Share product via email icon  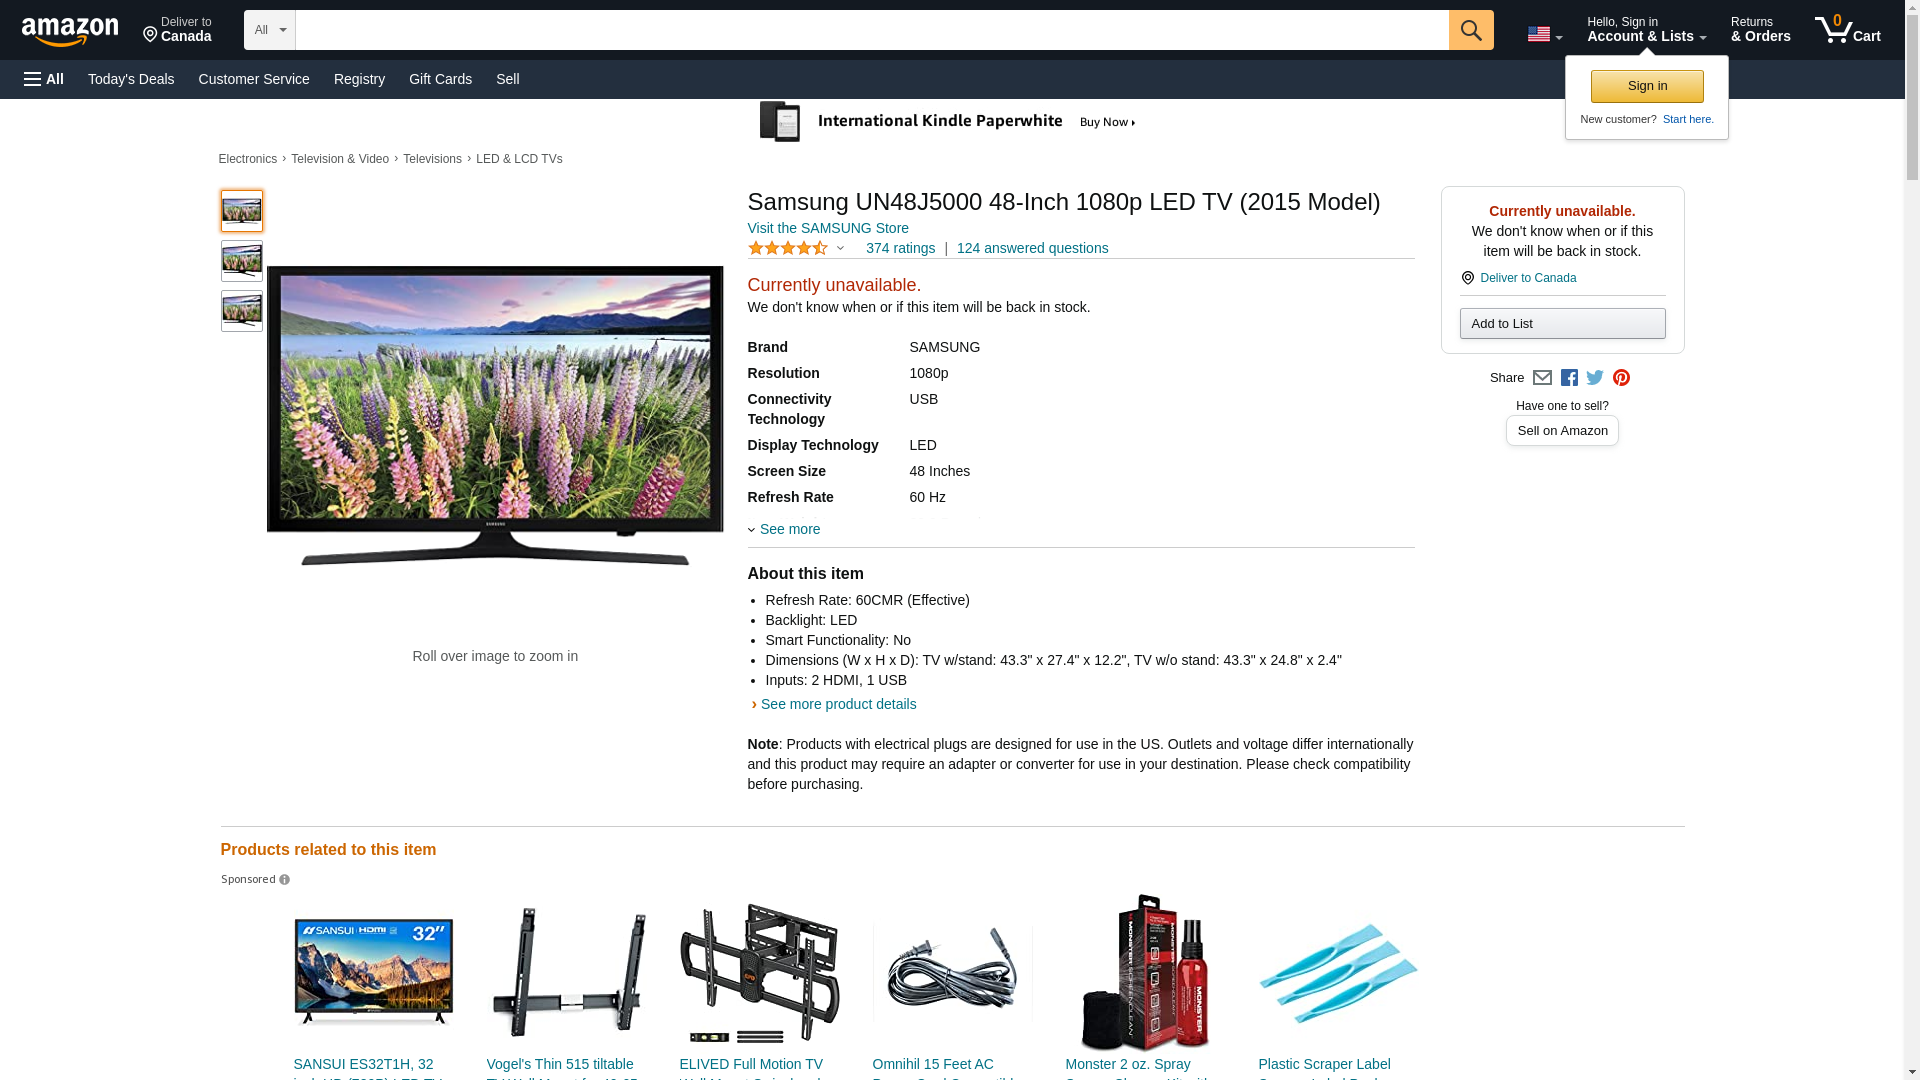tap(1542, 378)
